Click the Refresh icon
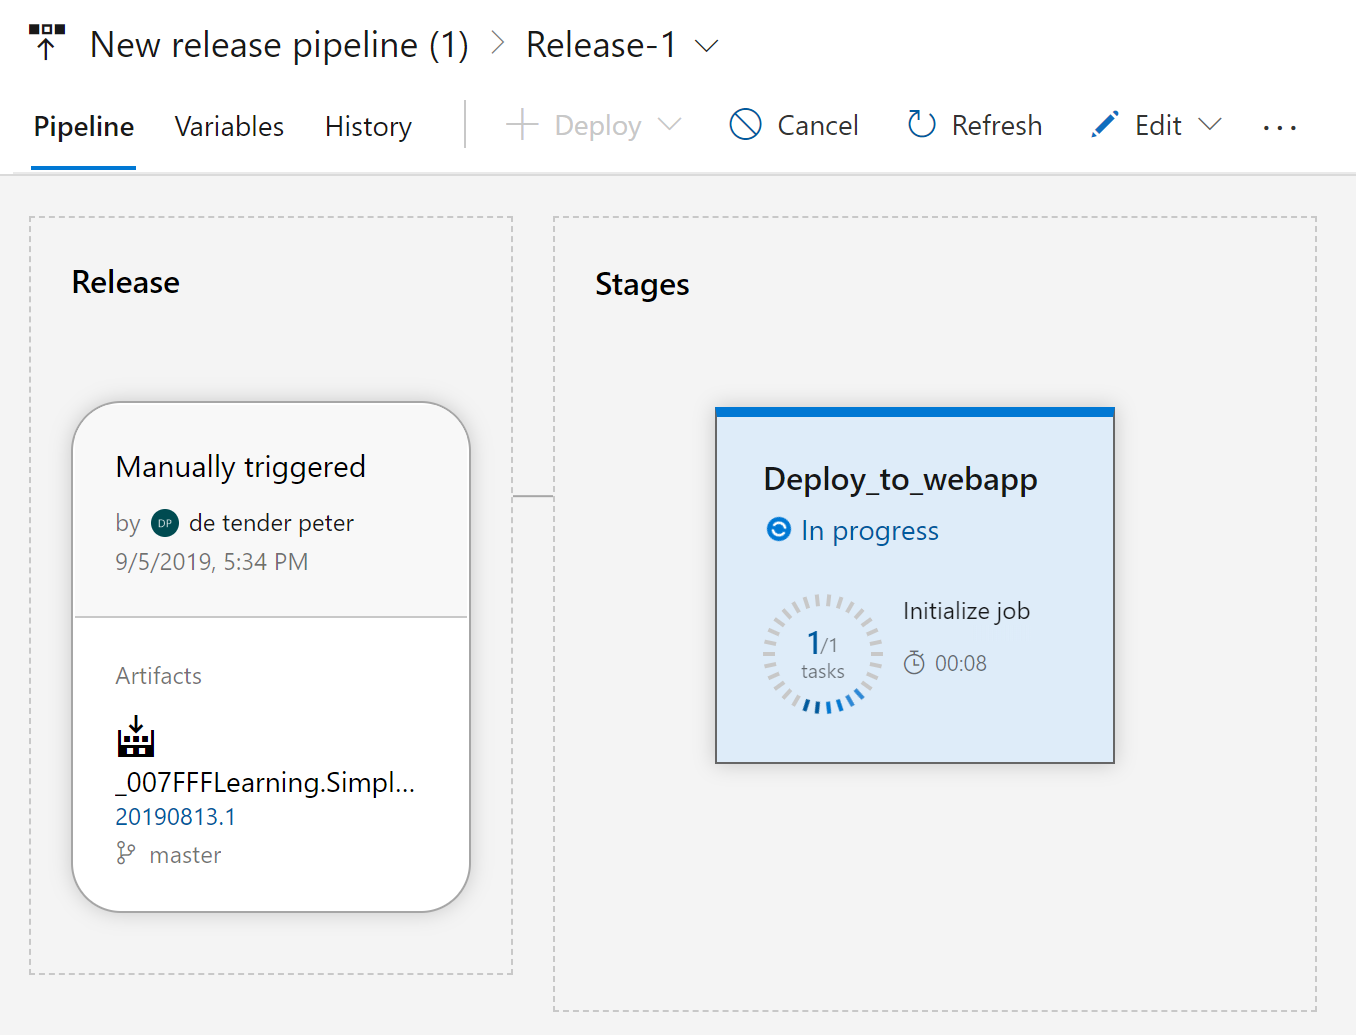This screenshot has width=1356, height=1035. pyautogui.click(x=920, y=124)
